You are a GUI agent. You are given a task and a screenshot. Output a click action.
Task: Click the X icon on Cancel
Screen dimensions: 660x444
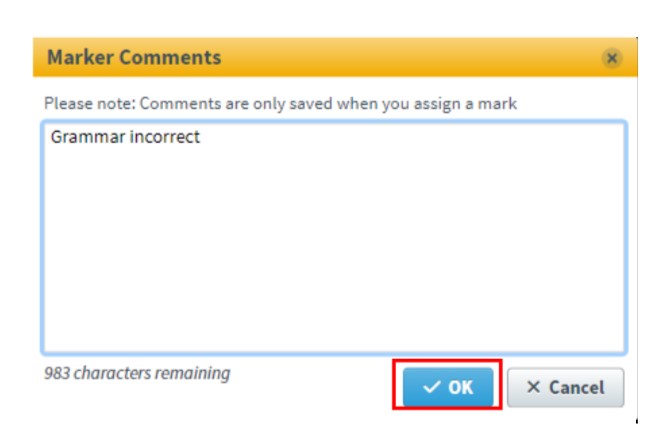pos(533,387)
